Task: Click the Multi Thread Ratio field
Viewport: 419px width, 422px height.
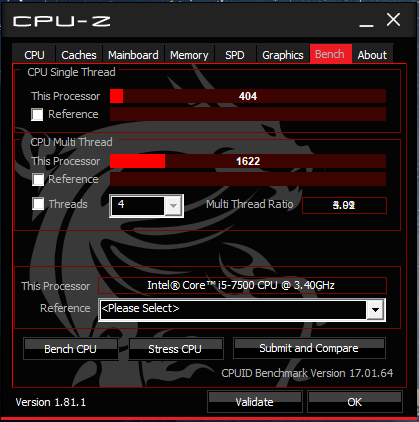Action: tap(344, 205)
